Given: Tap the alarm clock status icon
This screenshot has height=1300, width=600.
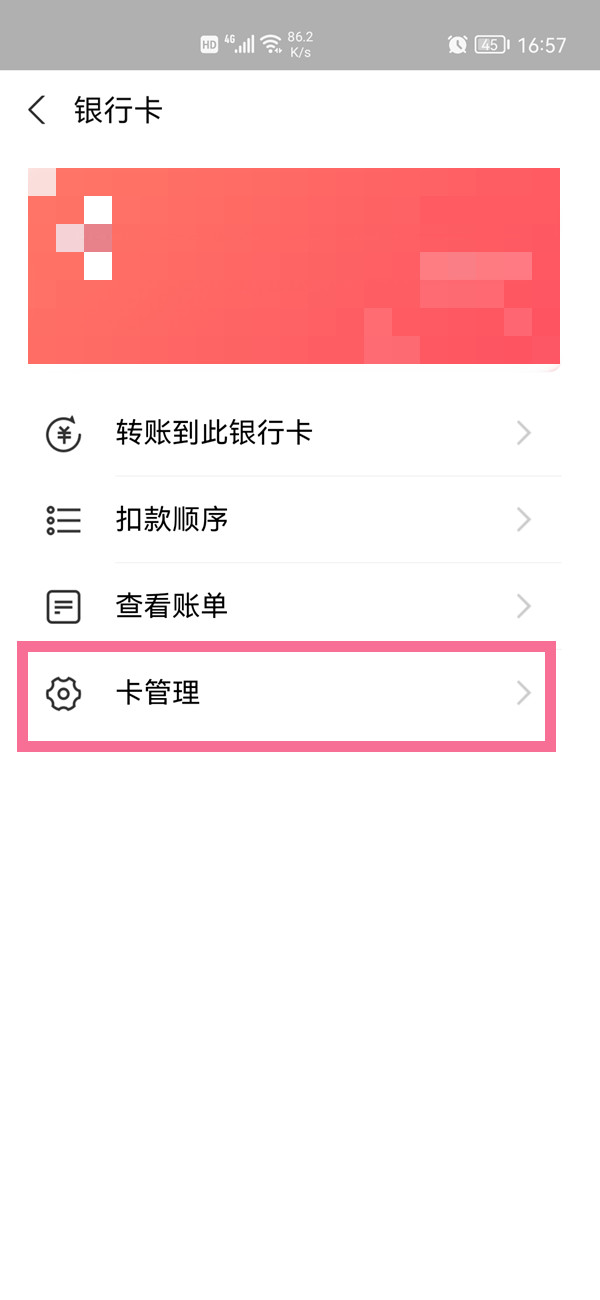Looking at the screenshot, I should tap(457, 45).
